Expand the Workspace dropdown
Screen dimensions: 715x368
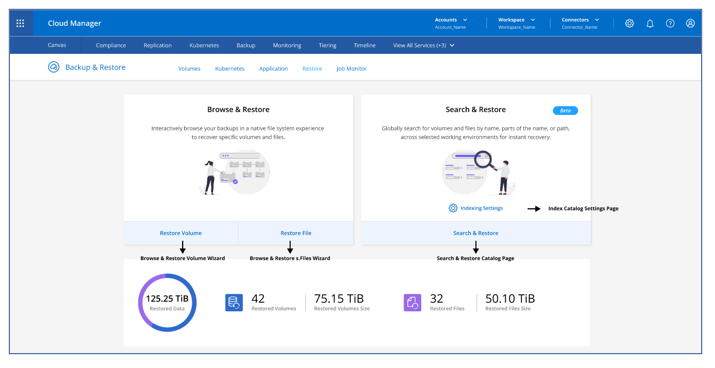click(x=517, y=23)
